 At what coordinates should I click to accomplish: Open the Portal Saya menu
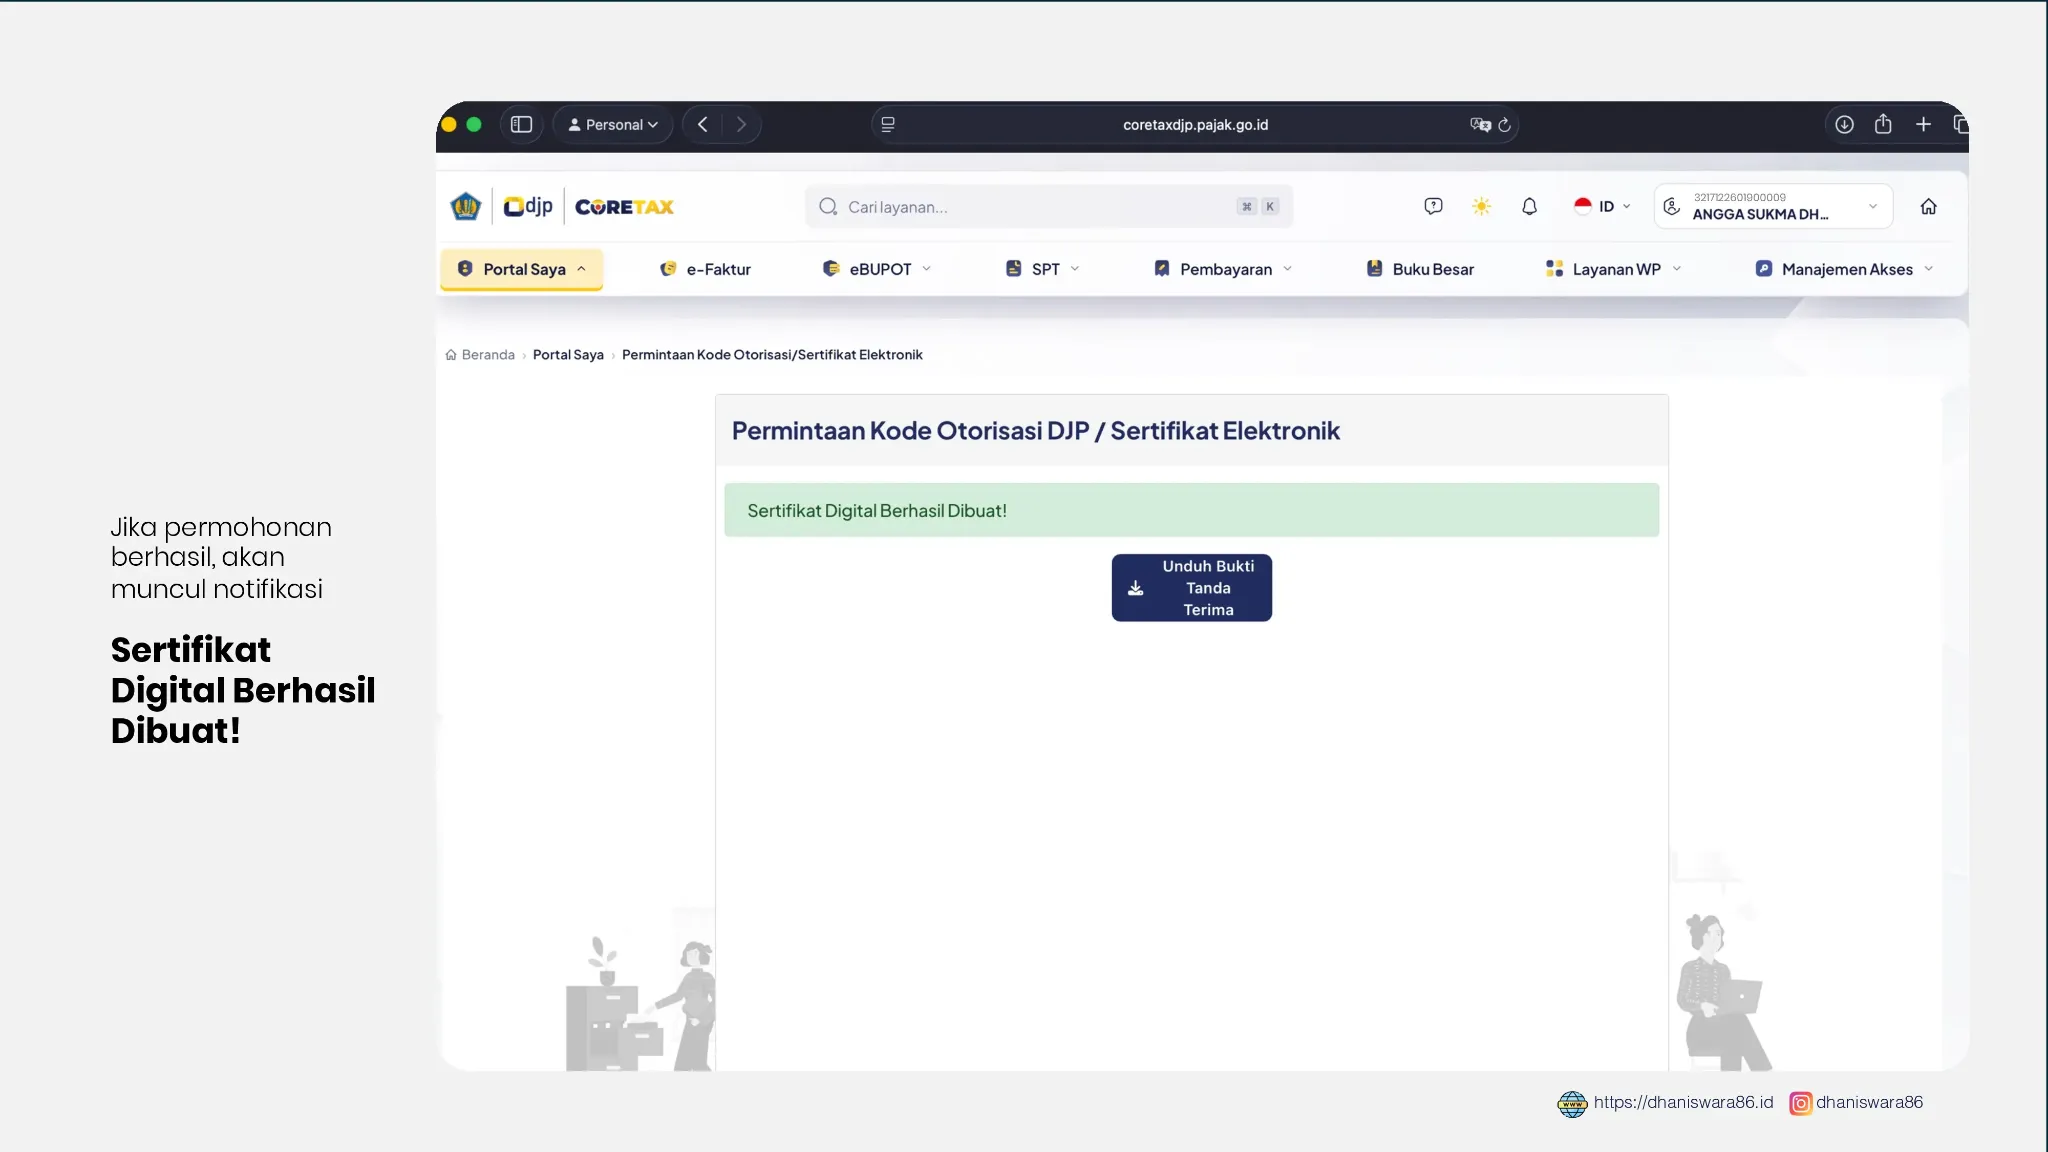tap(521, 269)
